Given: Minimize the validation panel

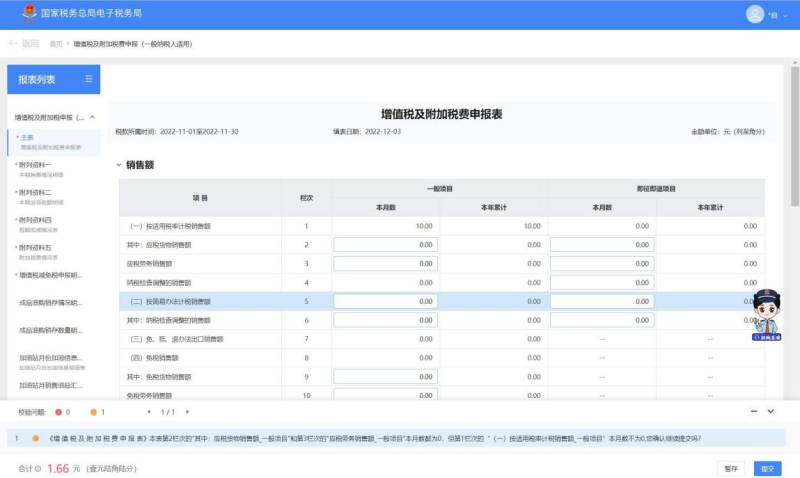Looking at the screenshot, I should (754, 411).
